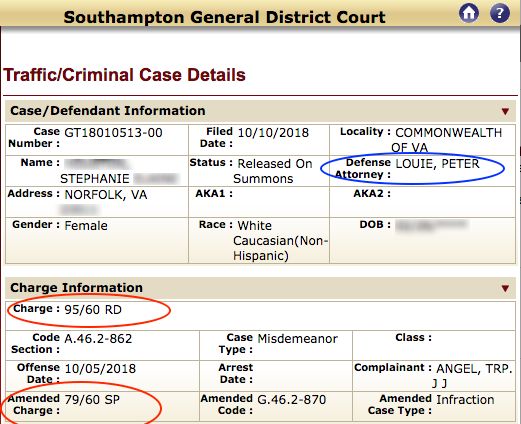Click the charge 95/60 RD
The height and width of the screenshot is (424, 521).
93,310
